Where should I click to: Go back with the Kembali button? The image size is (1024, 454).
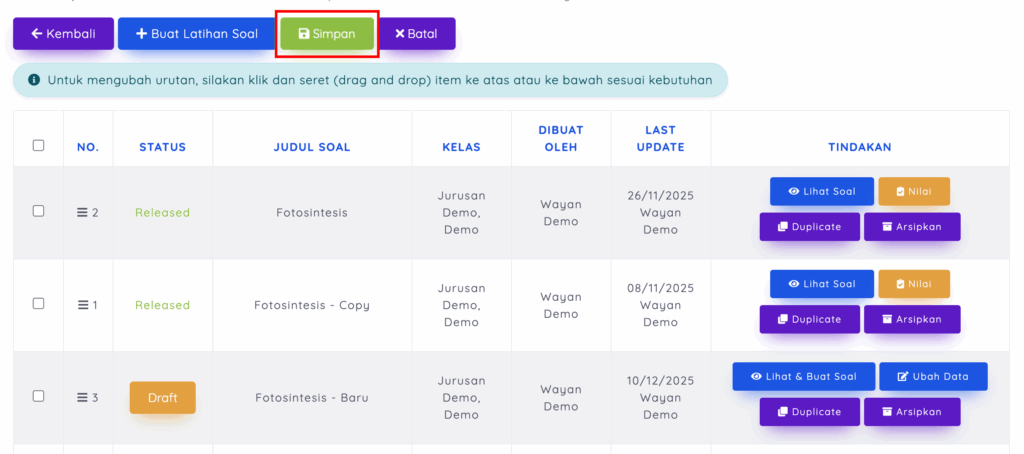63,34
